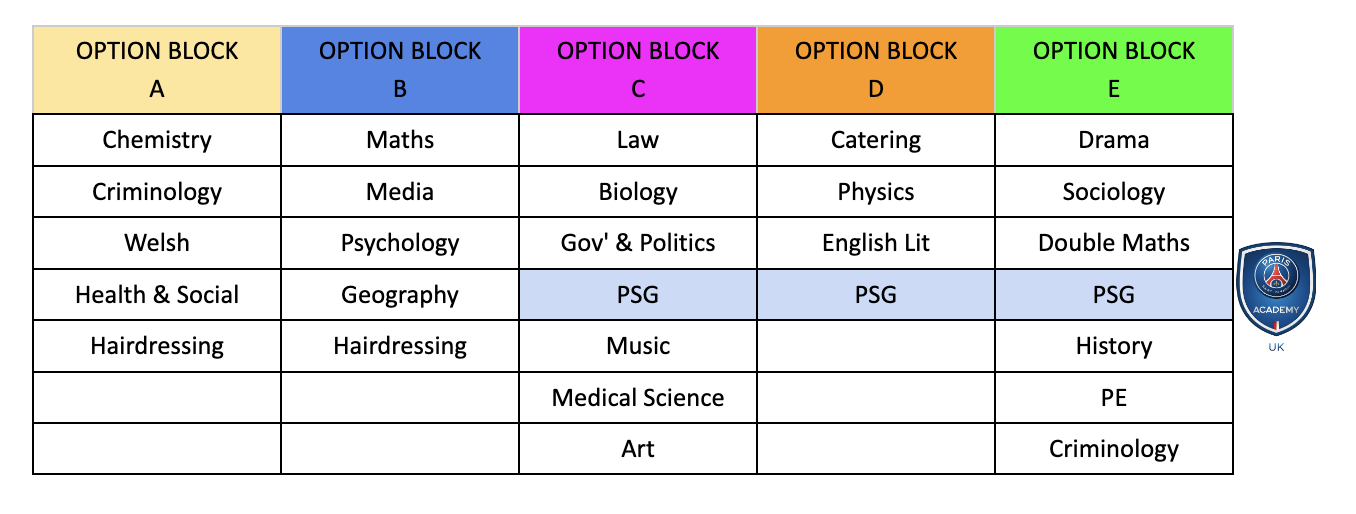Click the Health & Social cell

click(157, 295)
